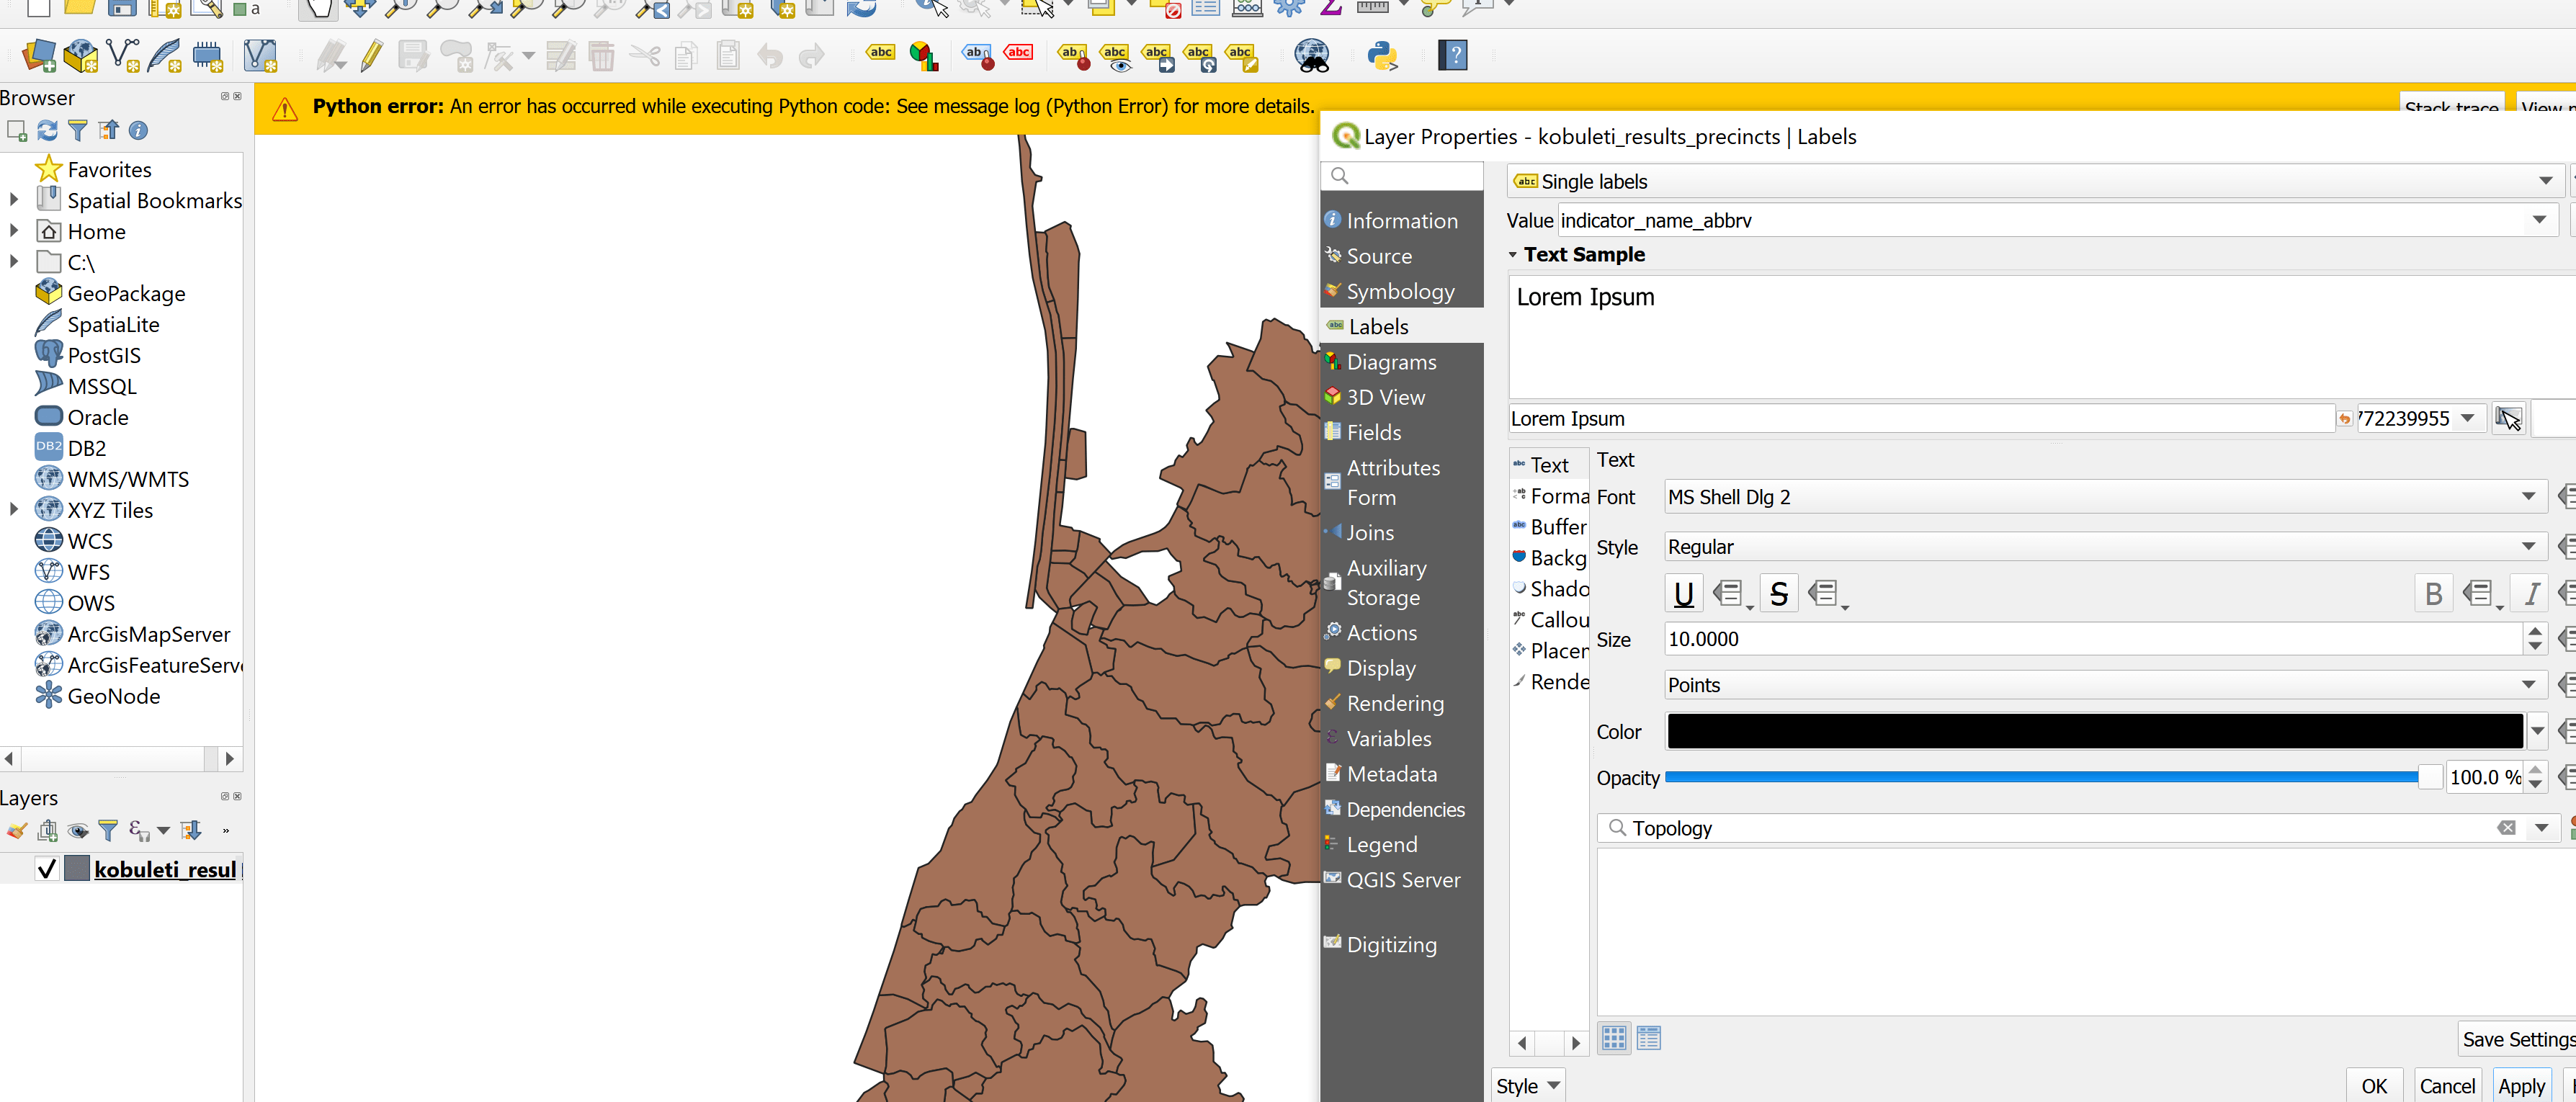Open the Single labels dropdown
Screen dimensions: 2576x1102
[x=2035, y=181]
